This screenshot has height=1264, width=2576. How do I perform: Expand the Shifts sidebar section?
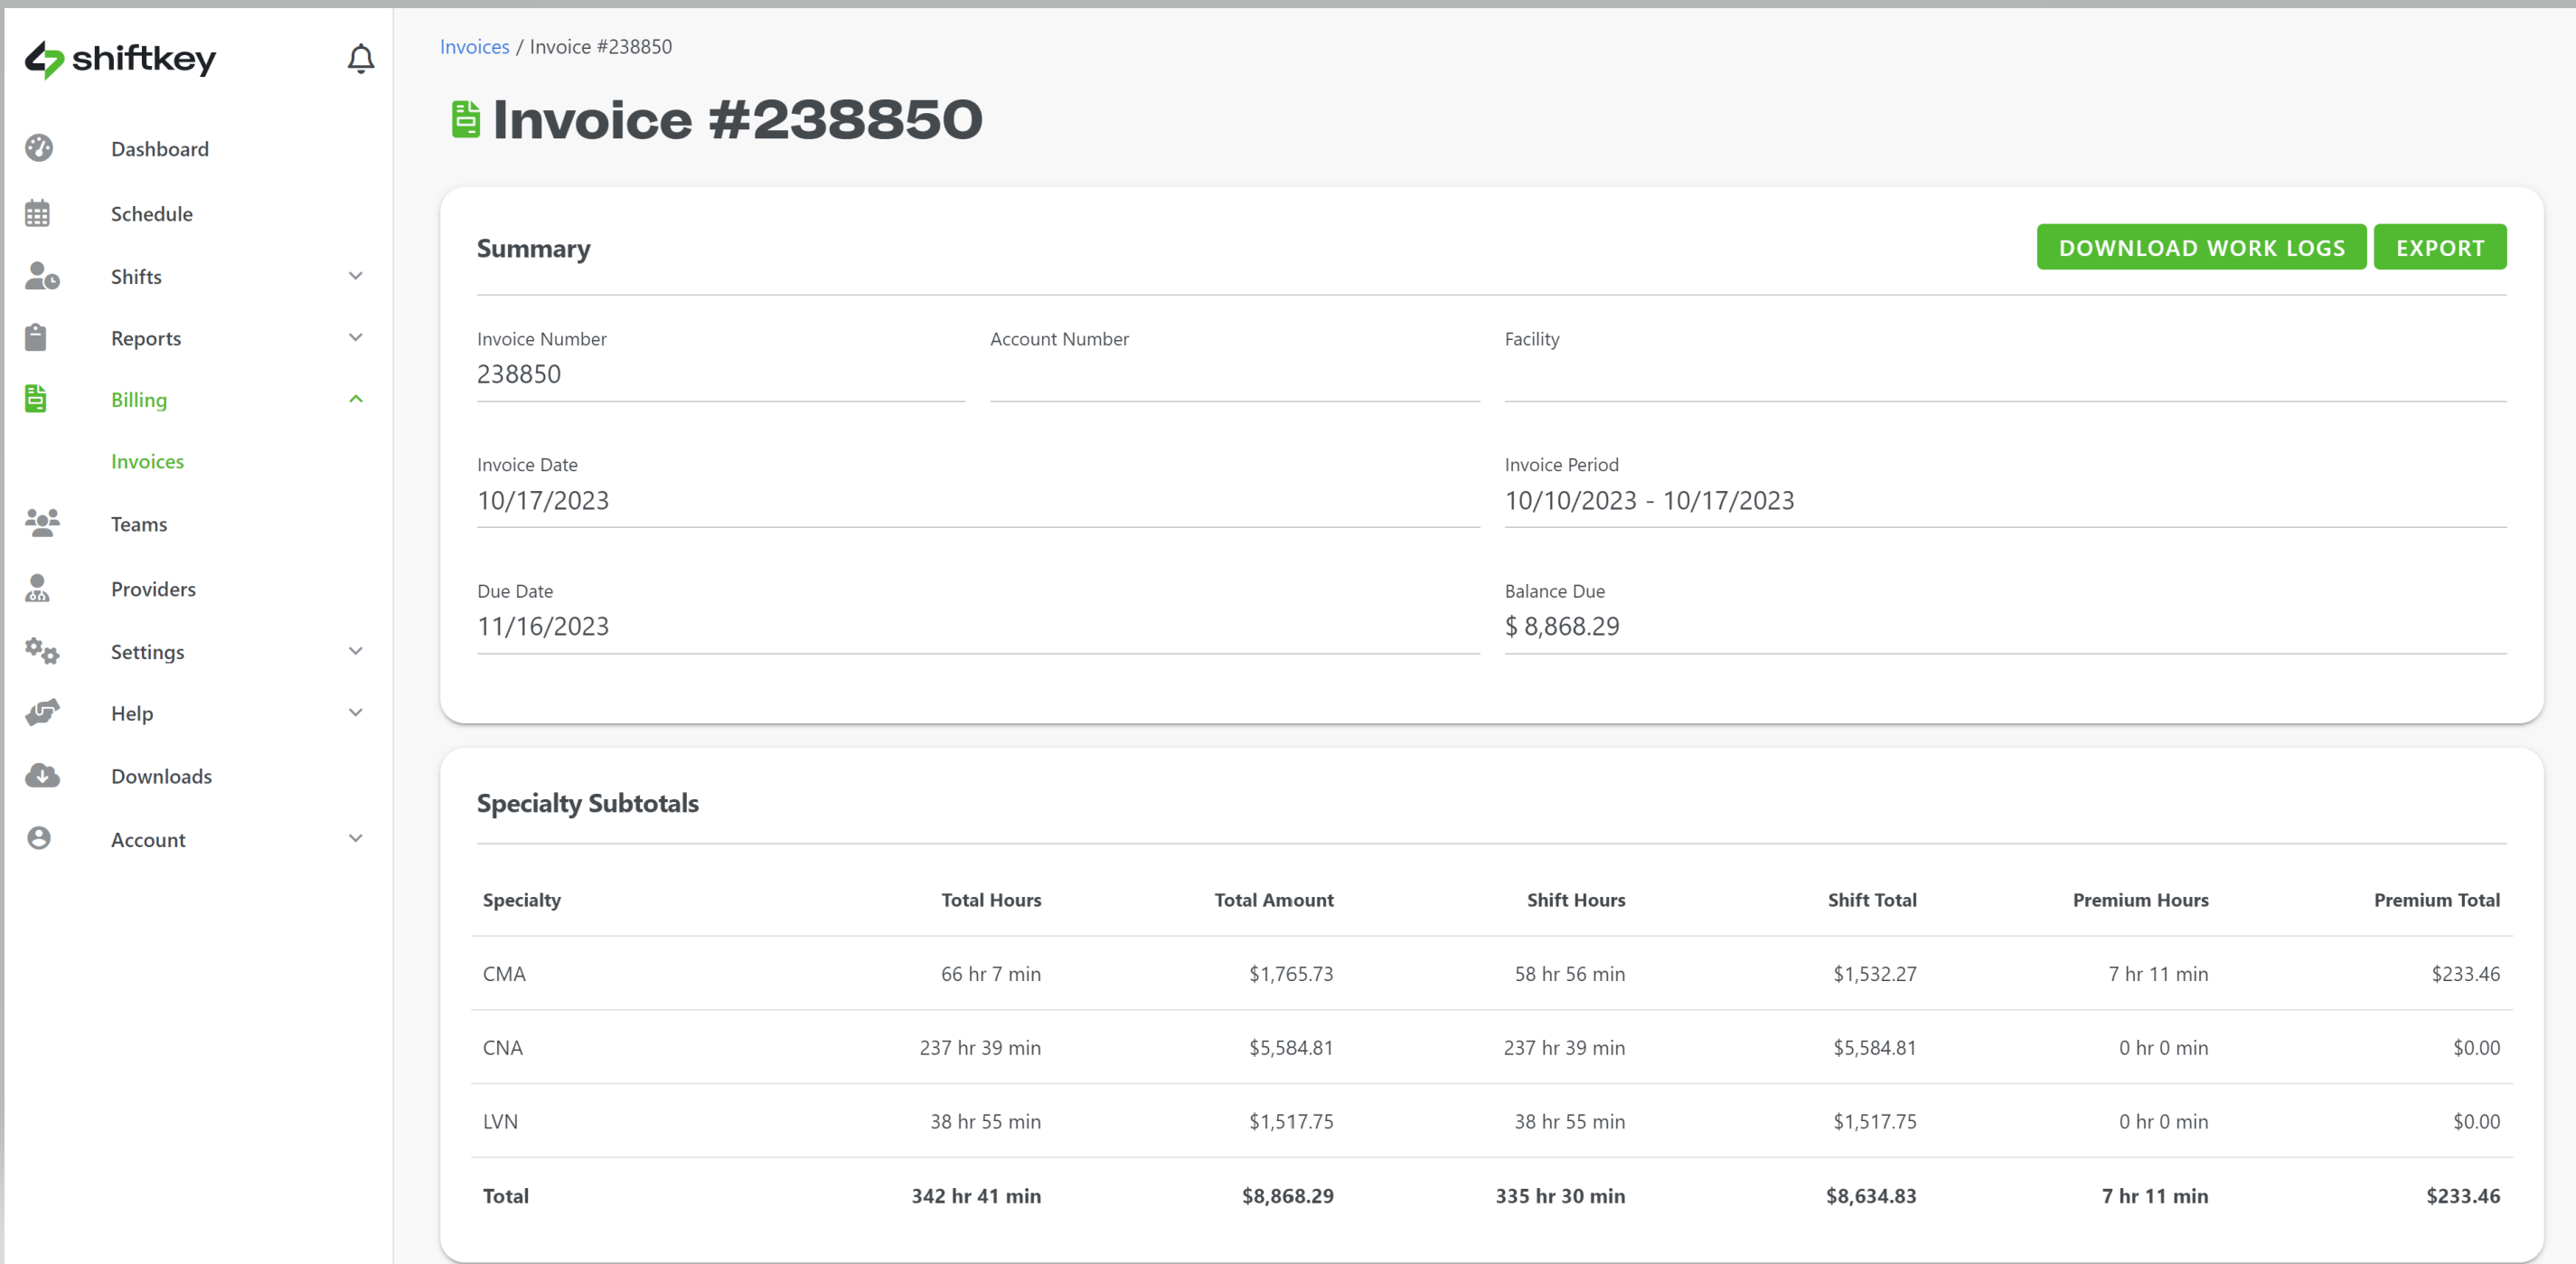(x=356, y=276)
